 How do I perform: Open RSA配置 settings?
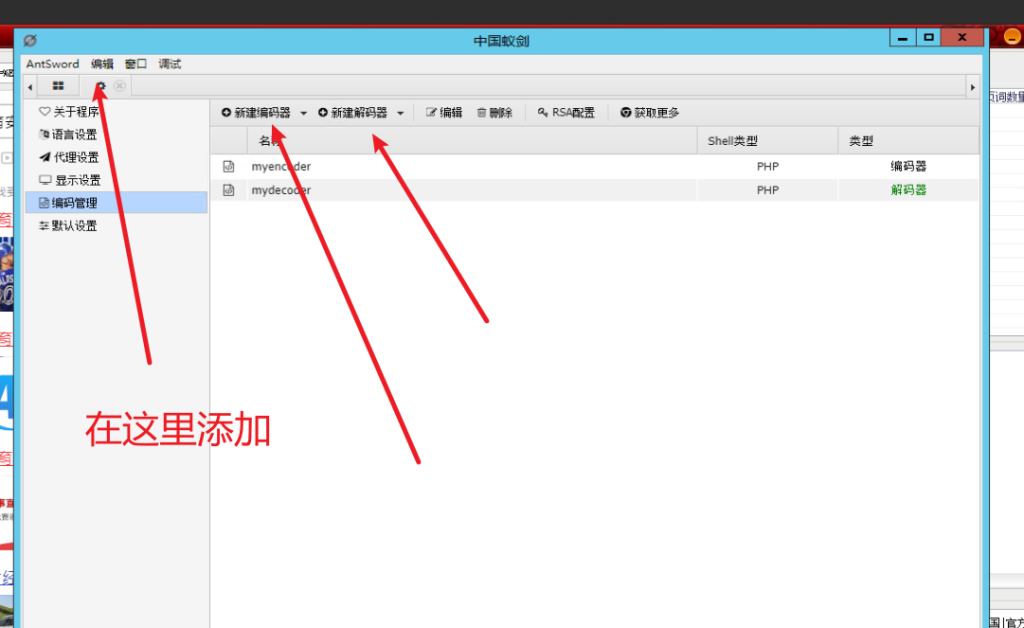pos(566,113)
